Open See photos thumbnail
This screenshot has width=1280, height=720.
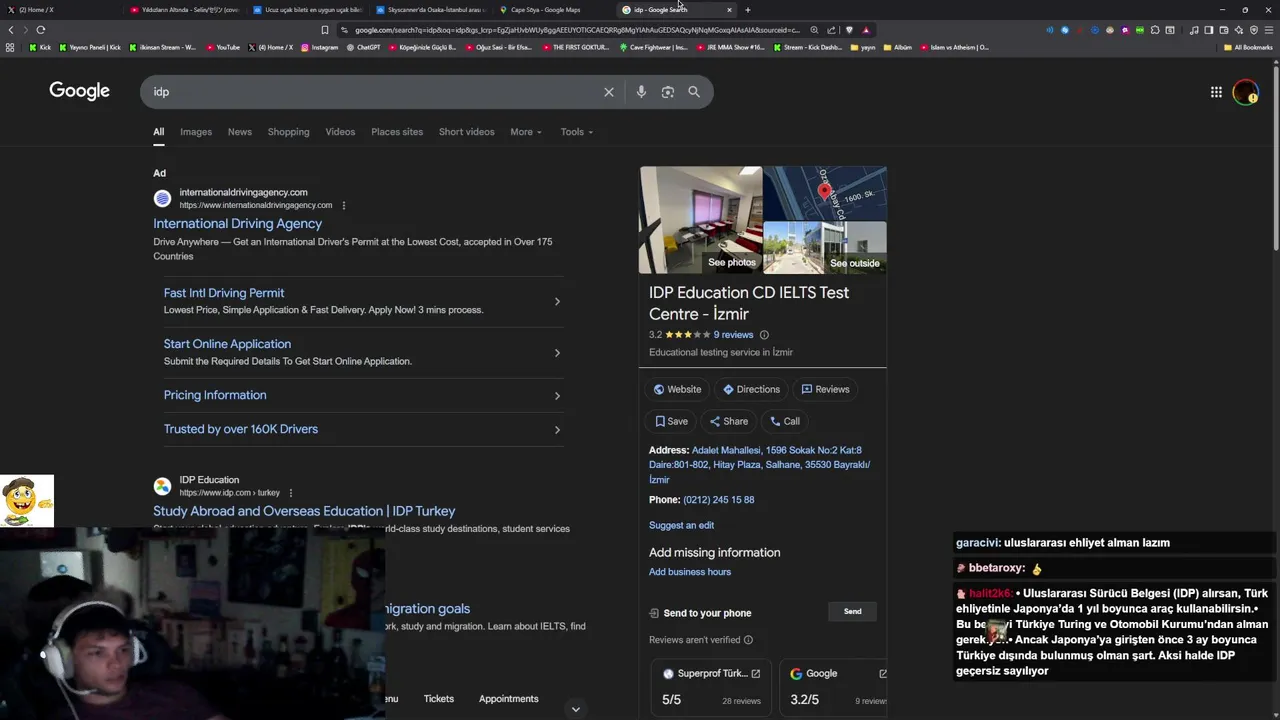click(x=700, y=220)
